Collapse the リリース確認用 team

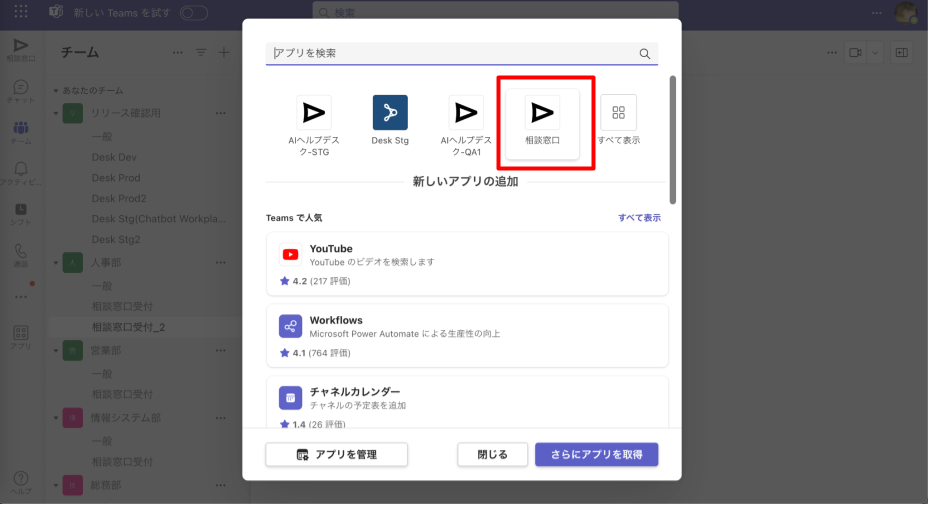point(56,113)
